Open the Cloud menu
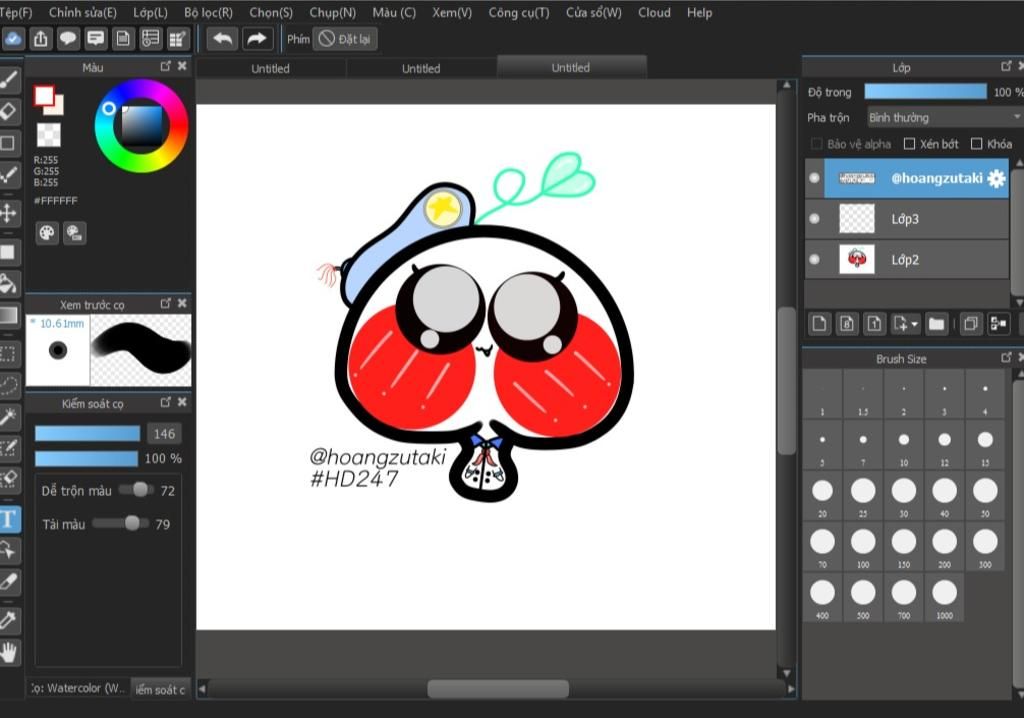This screenshot has height=718, width=1024. click(x=654, y=12)
